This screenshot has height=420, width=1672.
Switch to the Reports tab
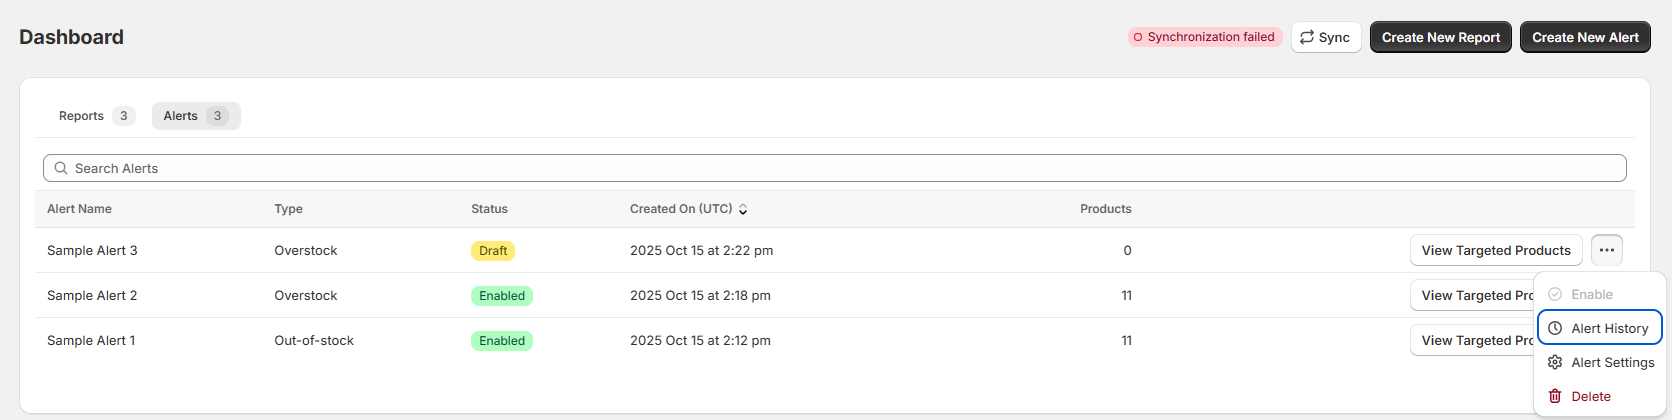[96, 116]
